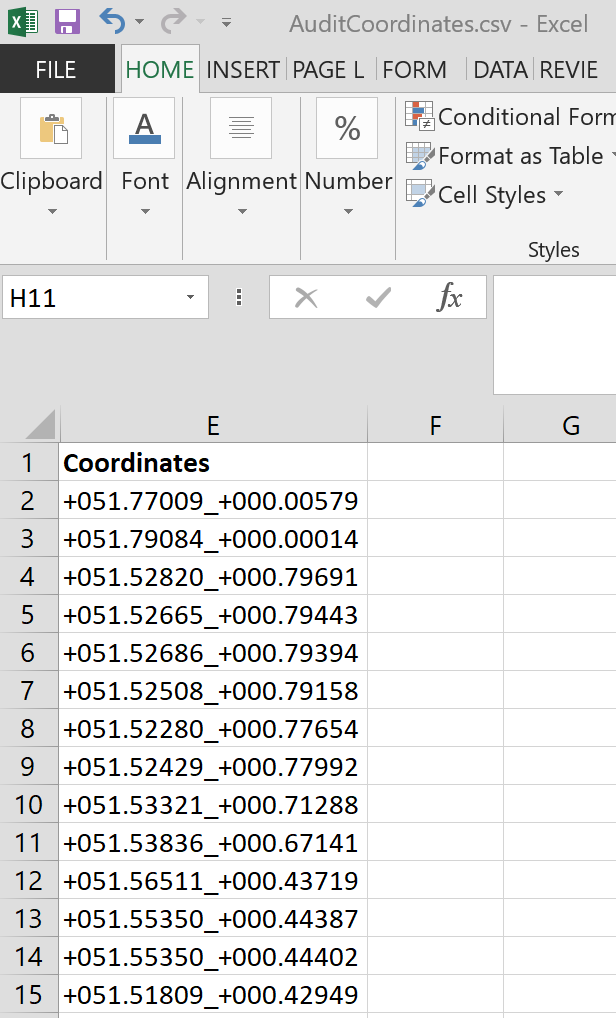Image resolution: width=616 pixels, height=1018 pixels.
Task: Open the Clipboard paste icon group
Action: coord(51,129)
